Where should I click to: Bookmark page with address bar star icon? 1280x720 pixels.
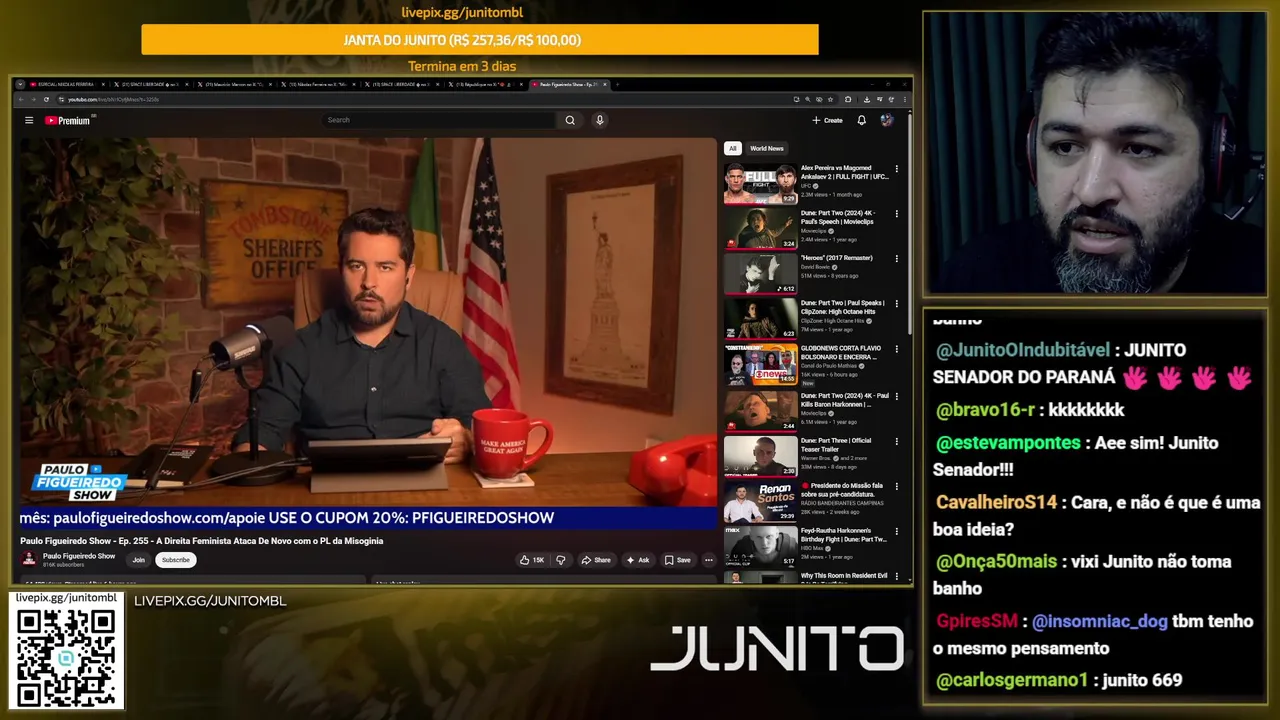(x=832, y=100)
